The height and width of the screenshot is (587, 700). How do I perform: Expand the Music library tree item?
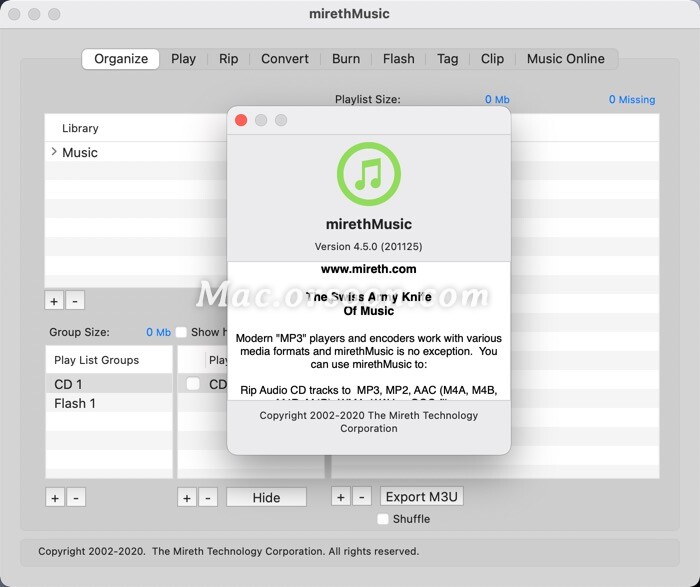[x=54, y=152]
